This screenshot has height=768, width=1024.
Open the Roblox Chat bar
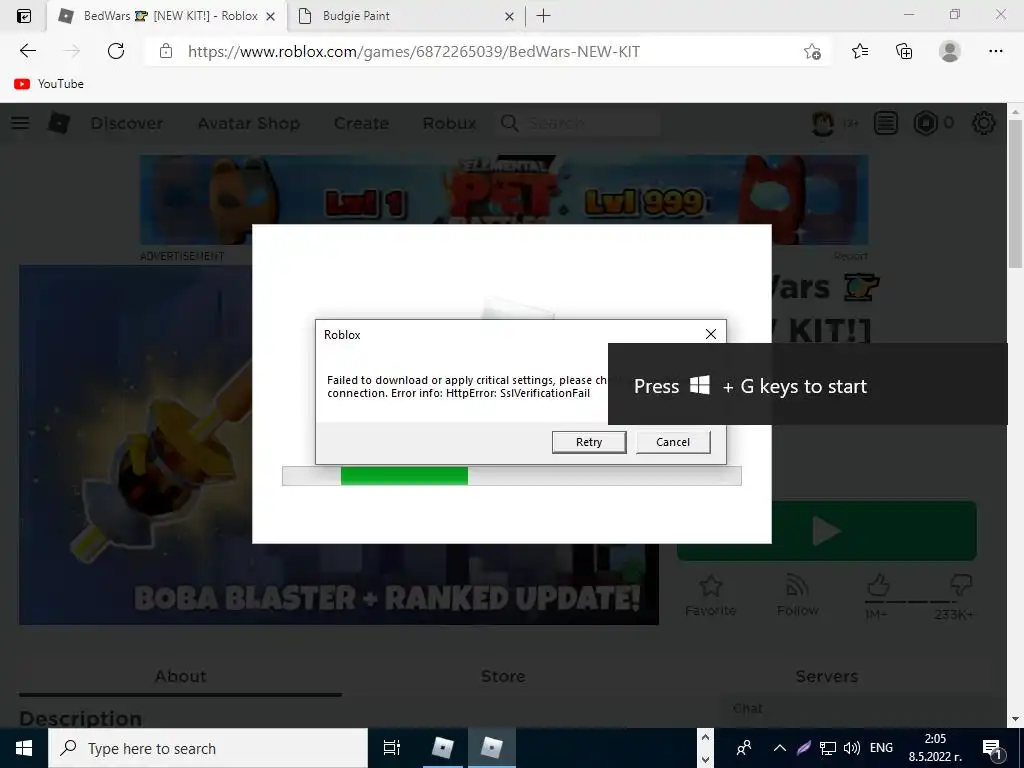click(x=865, y=709)
